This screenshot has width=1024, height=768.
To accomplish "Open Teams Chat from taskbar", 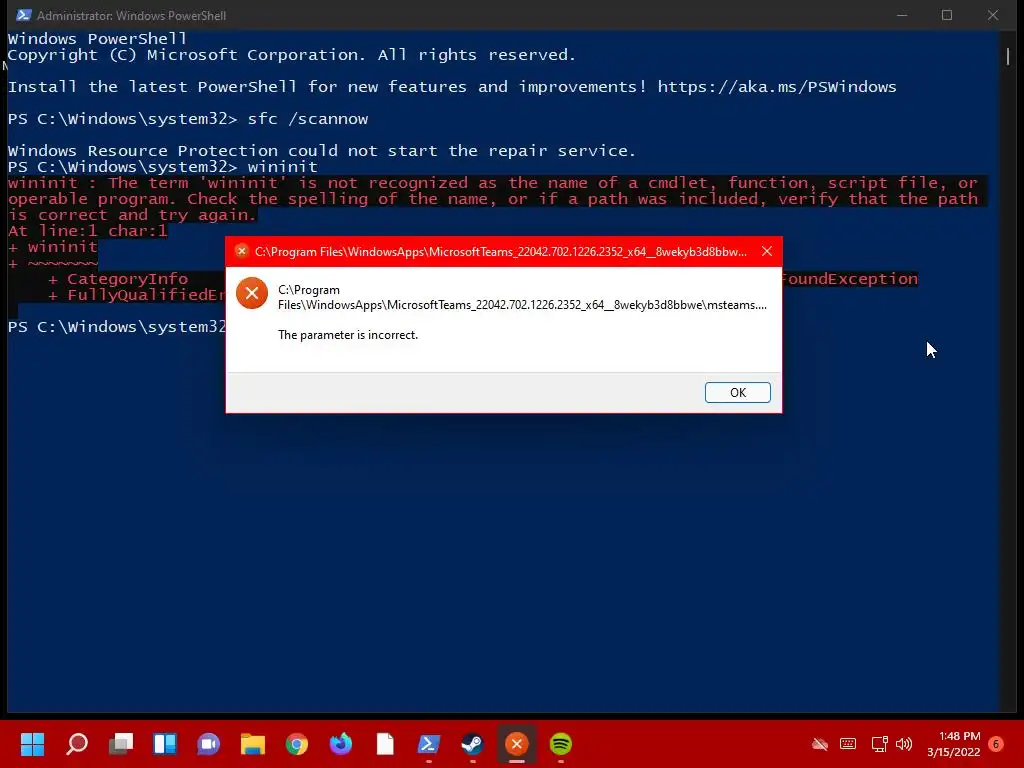I will point(208,744).
